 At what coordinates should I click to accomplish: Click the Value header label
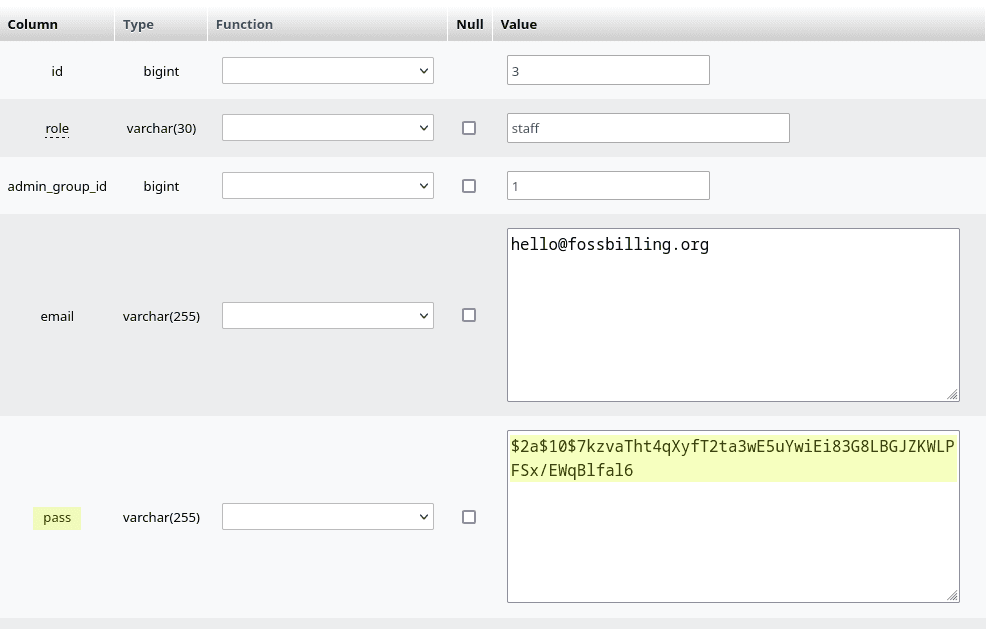518,24
